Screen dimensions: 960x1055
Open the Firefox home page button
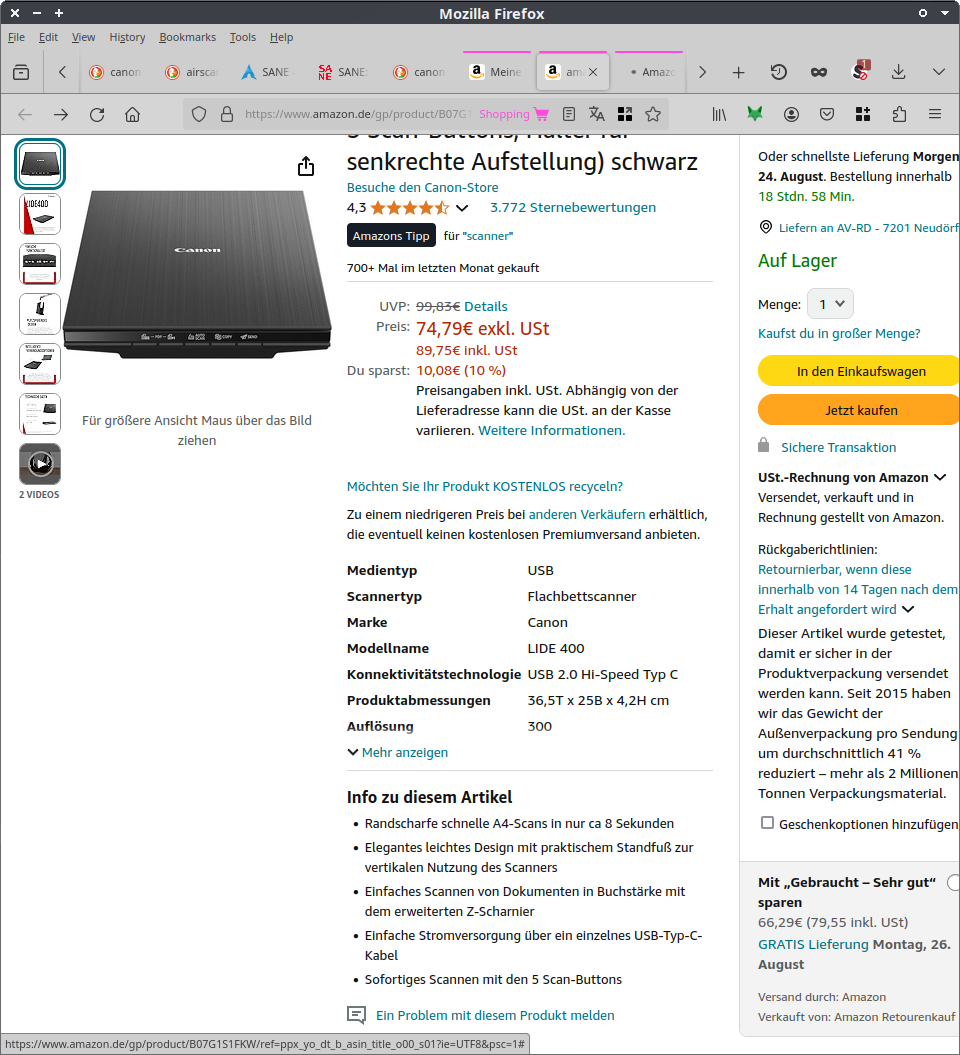pyautogui.click(x=132, y=114)
